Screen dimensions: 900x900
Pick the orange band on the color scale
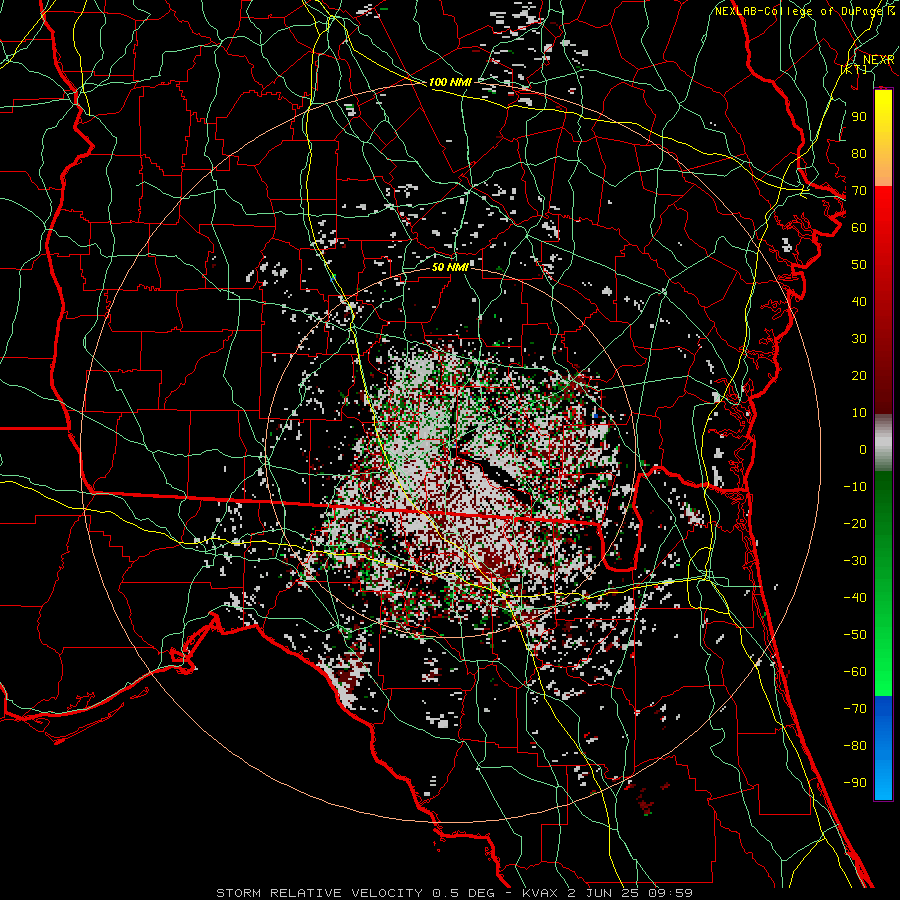tap(883, 170)
